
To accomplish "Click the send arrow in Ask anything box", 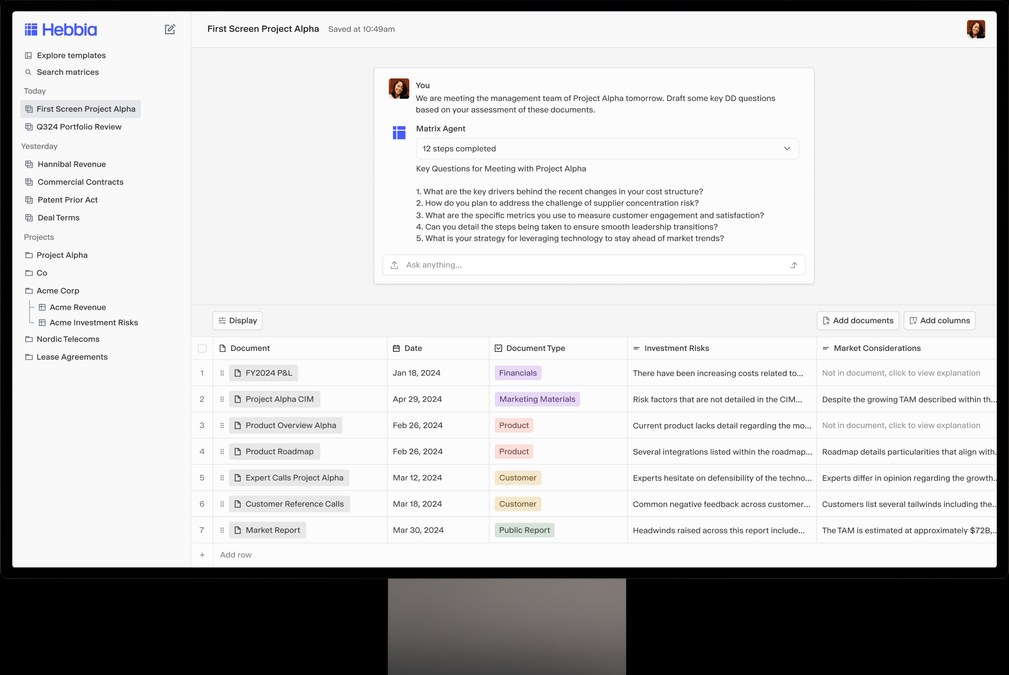I will click(793, 265).
